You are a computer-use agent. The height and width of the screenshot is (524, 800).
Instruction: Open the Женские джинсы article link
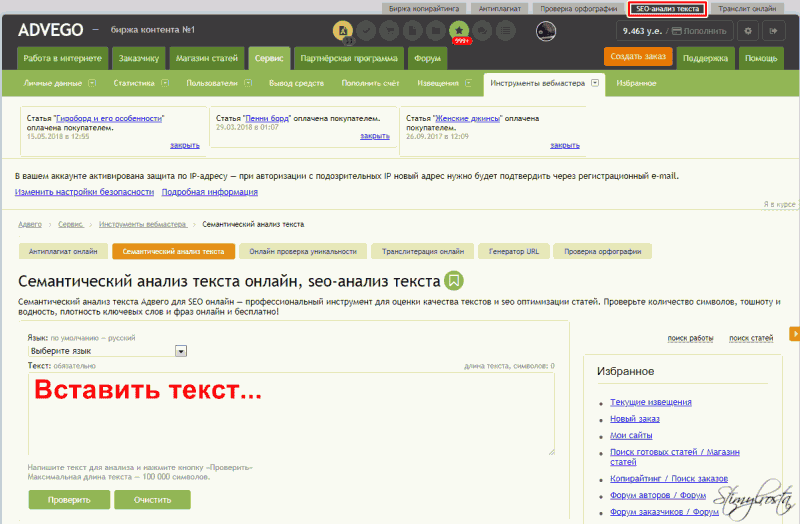tap(467, 118)
